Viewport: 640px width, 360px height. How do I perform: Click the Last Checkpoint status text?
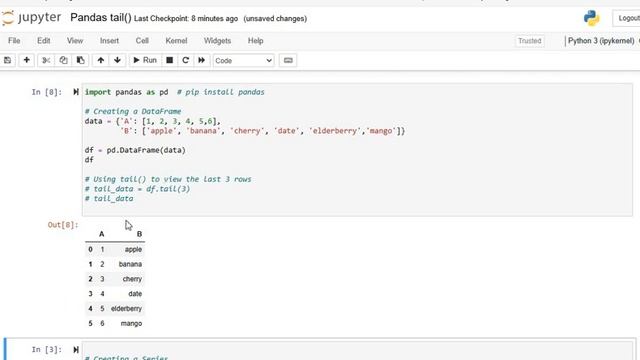[186, 19]
